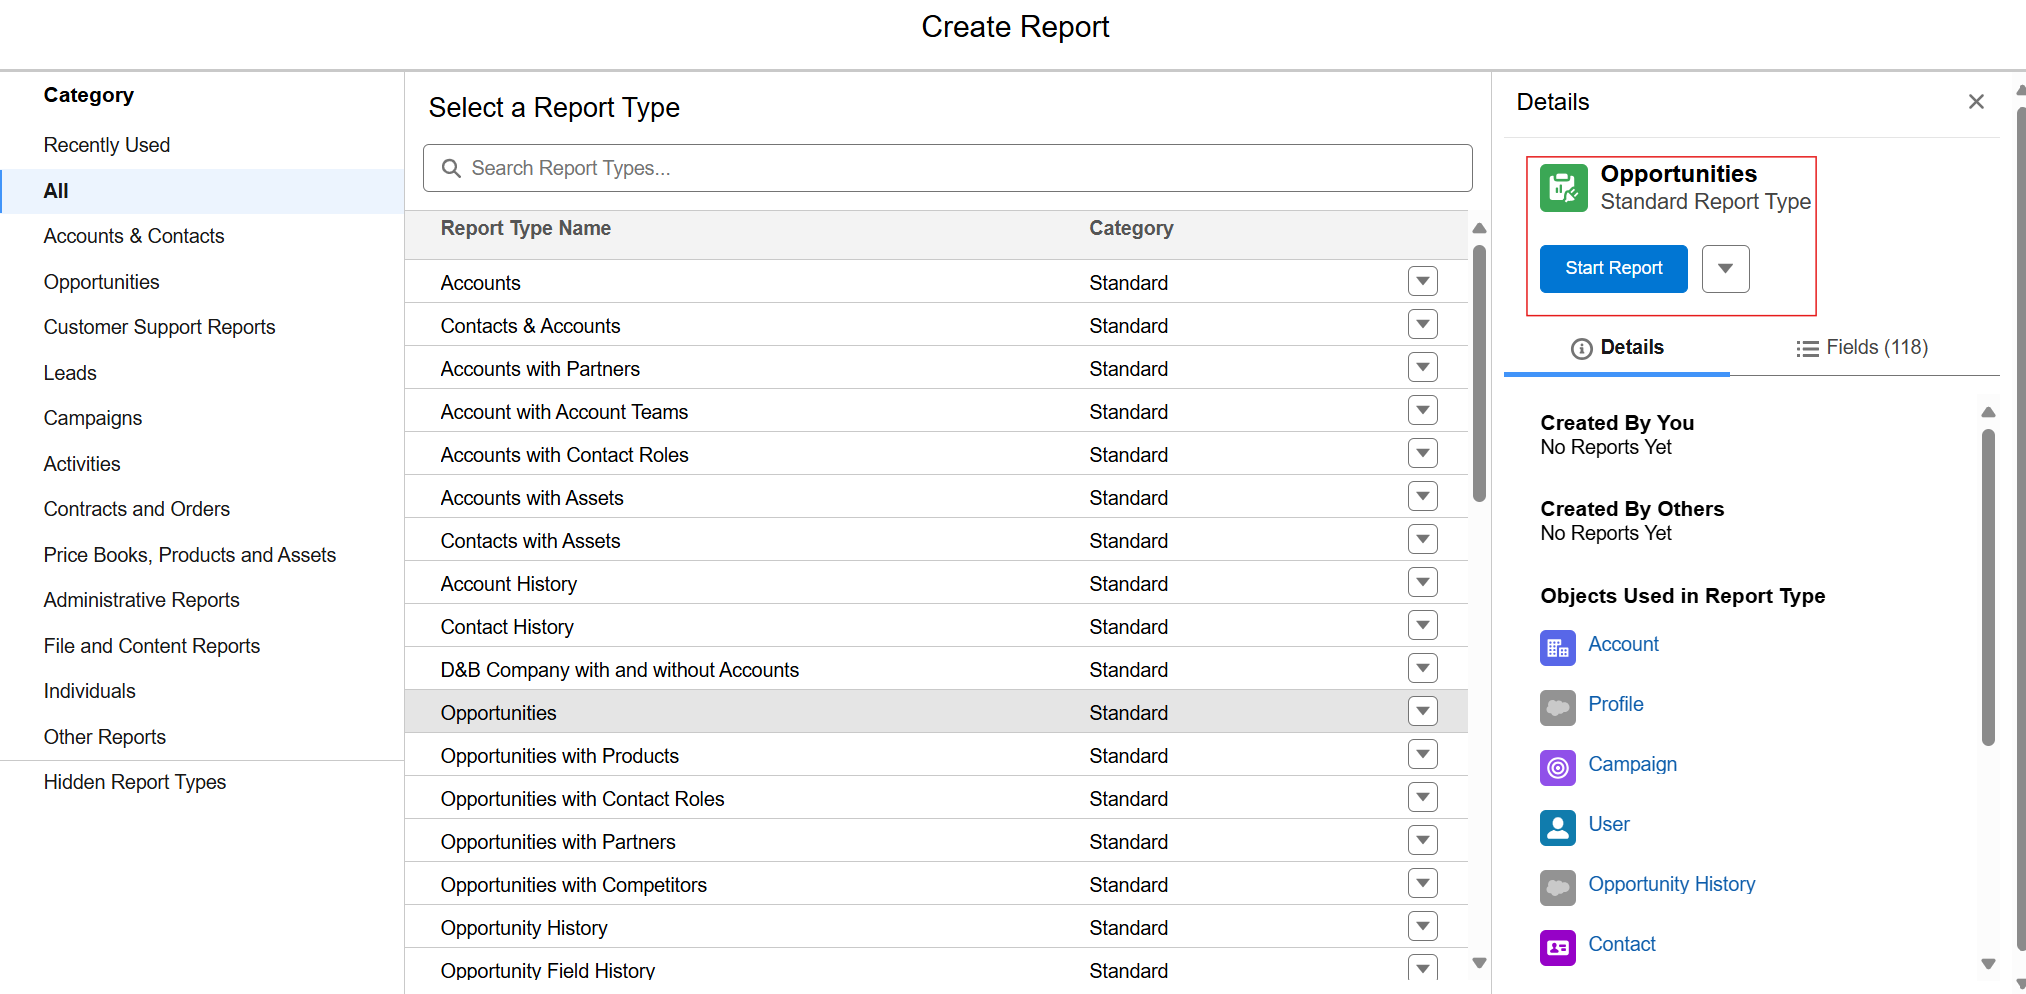This screenshot has height=994, width=2026.
Task: Click the Account object icon
Action: point(1557,648)
